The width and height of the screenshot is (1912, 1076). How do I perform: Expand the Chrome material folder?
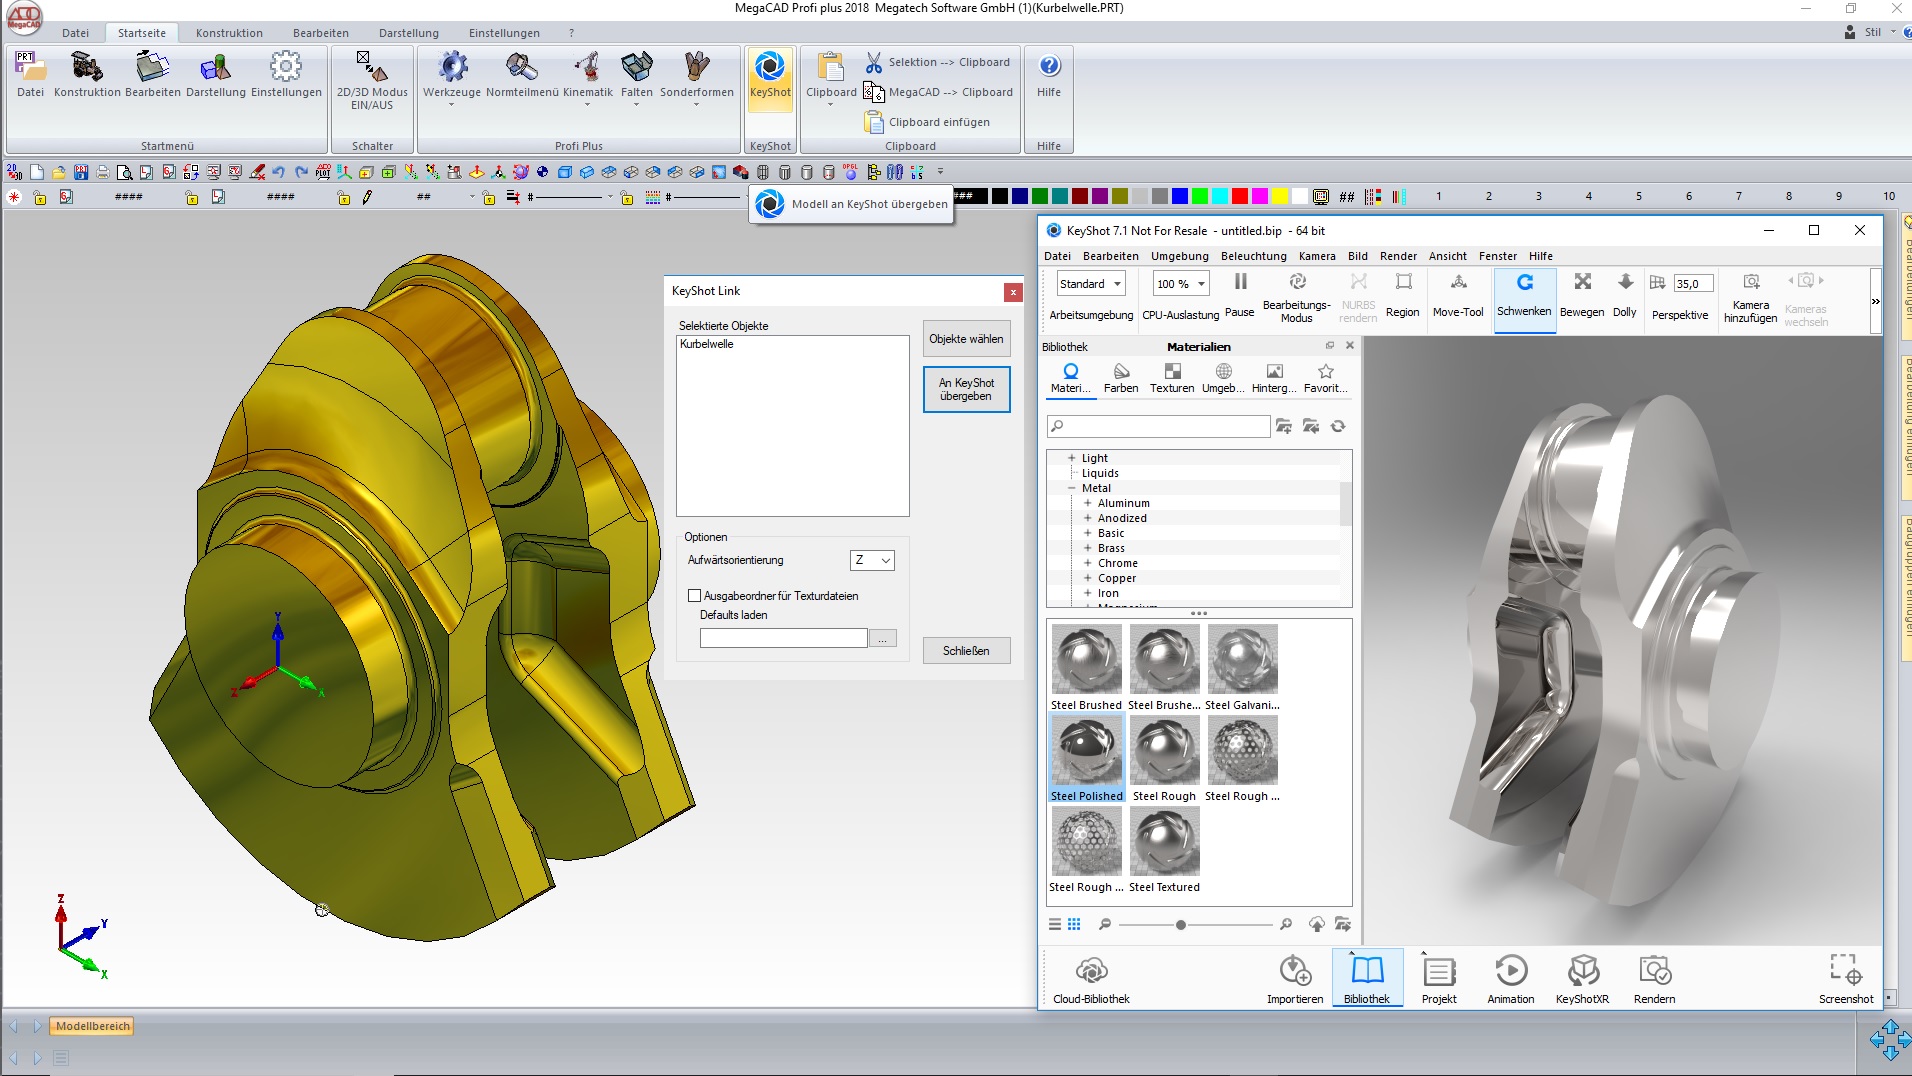click(x=1087, y=563)
